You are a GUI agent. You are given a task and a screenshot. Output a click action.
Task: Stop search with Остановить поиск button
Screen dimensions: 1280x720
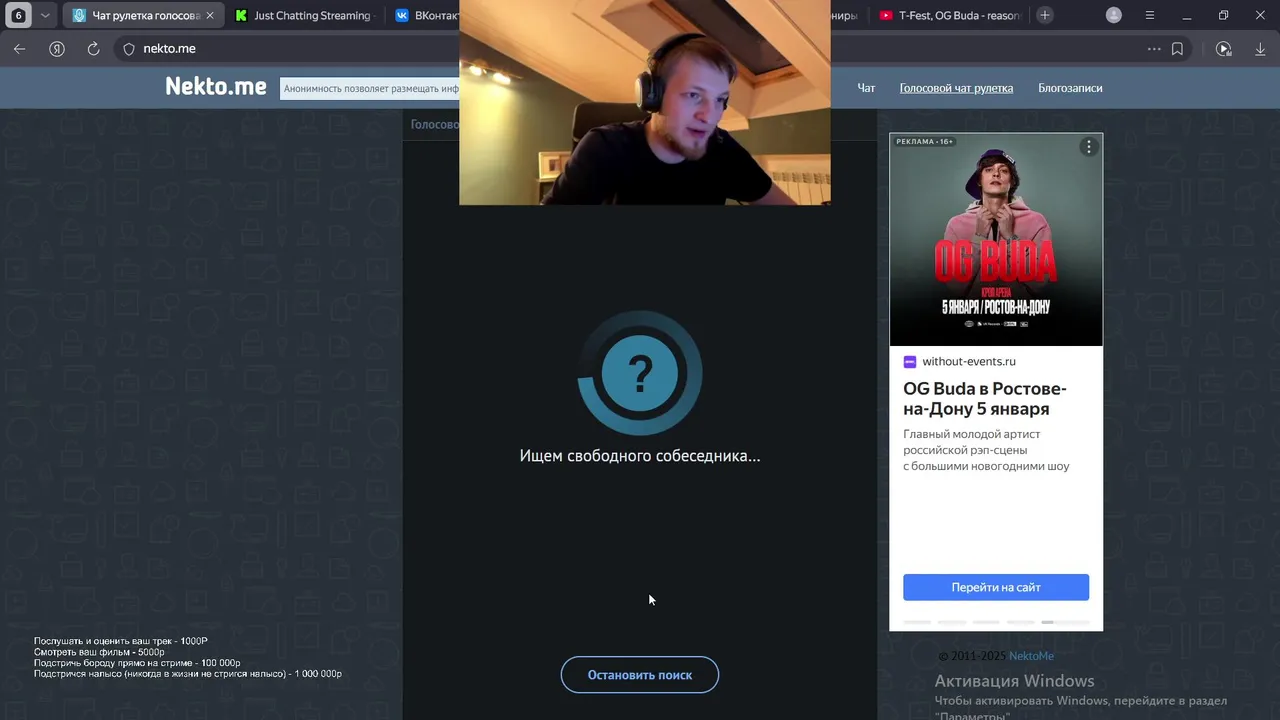coord(640,675)
